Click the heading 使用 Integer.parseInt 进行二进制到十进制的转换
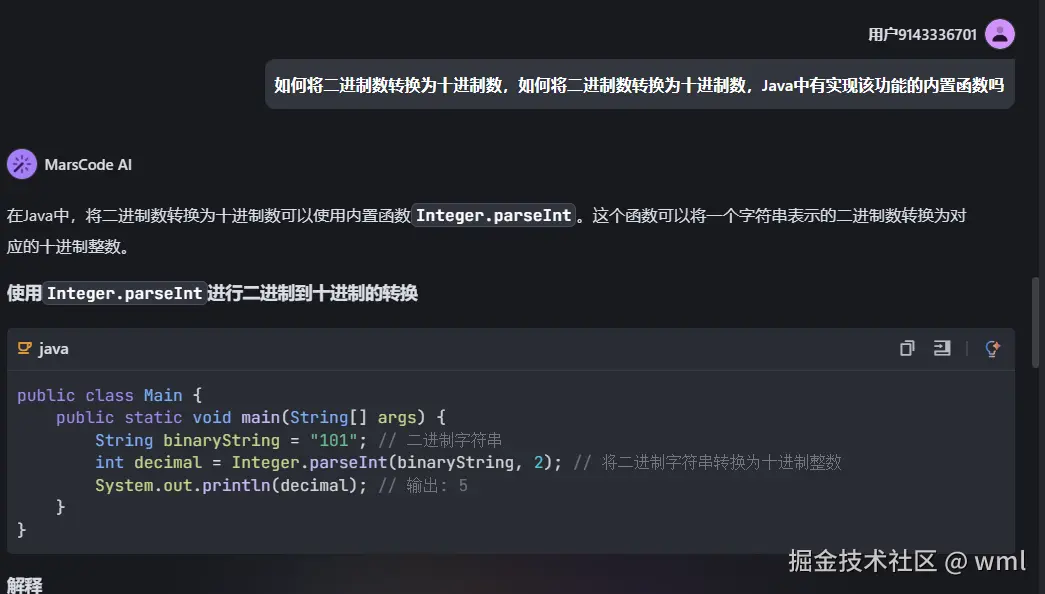This screenshot has width=1045, height=594. 213,293
